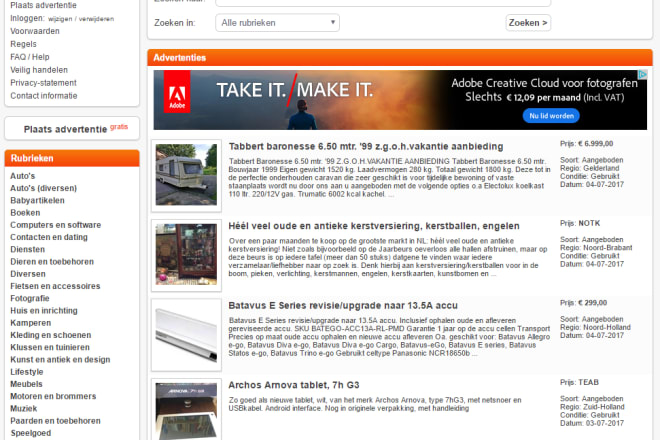Select Contacten en dating category
The width and height of the screenshot is (660, 440).
[x=49, y=237]
